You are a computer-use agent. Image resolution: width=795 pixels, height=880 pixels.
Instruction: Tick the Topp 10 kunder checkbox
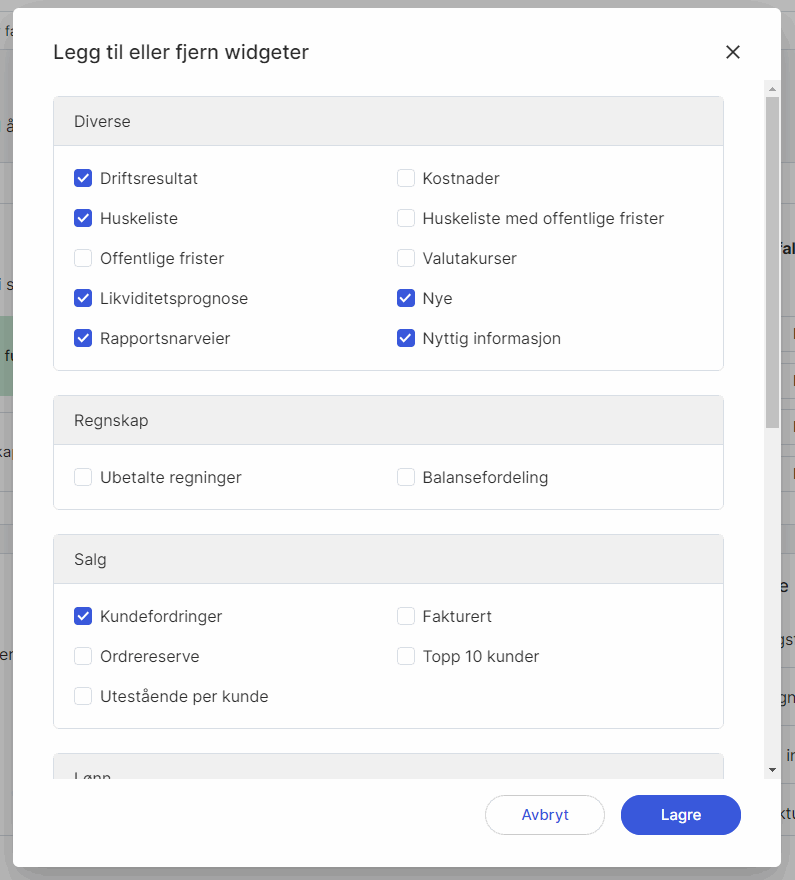click(406, 656)
